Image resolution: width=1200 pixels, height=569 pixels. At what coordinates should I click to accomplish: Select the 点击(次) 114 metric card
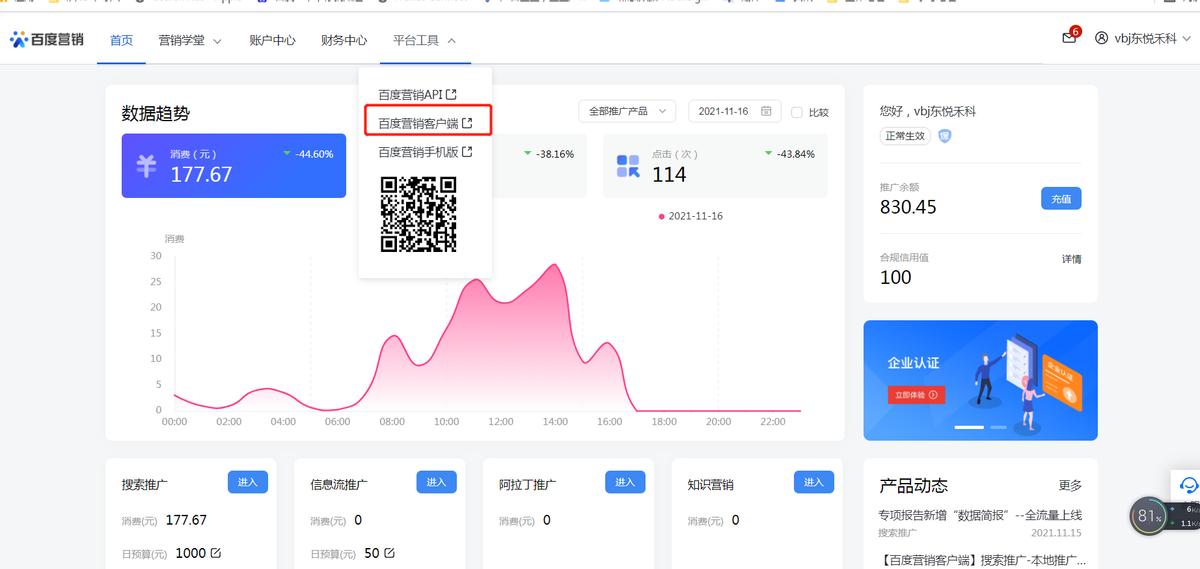point(715,166)
